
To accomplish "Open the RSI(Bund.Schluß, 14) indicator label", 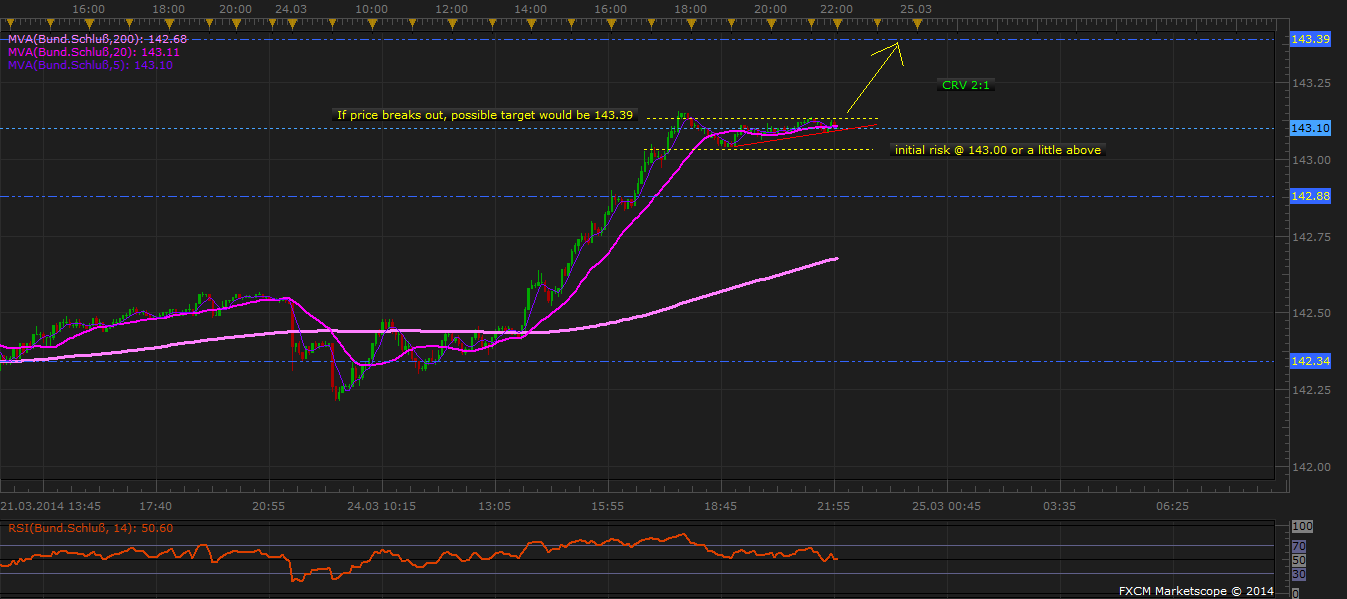I will 90,527.
